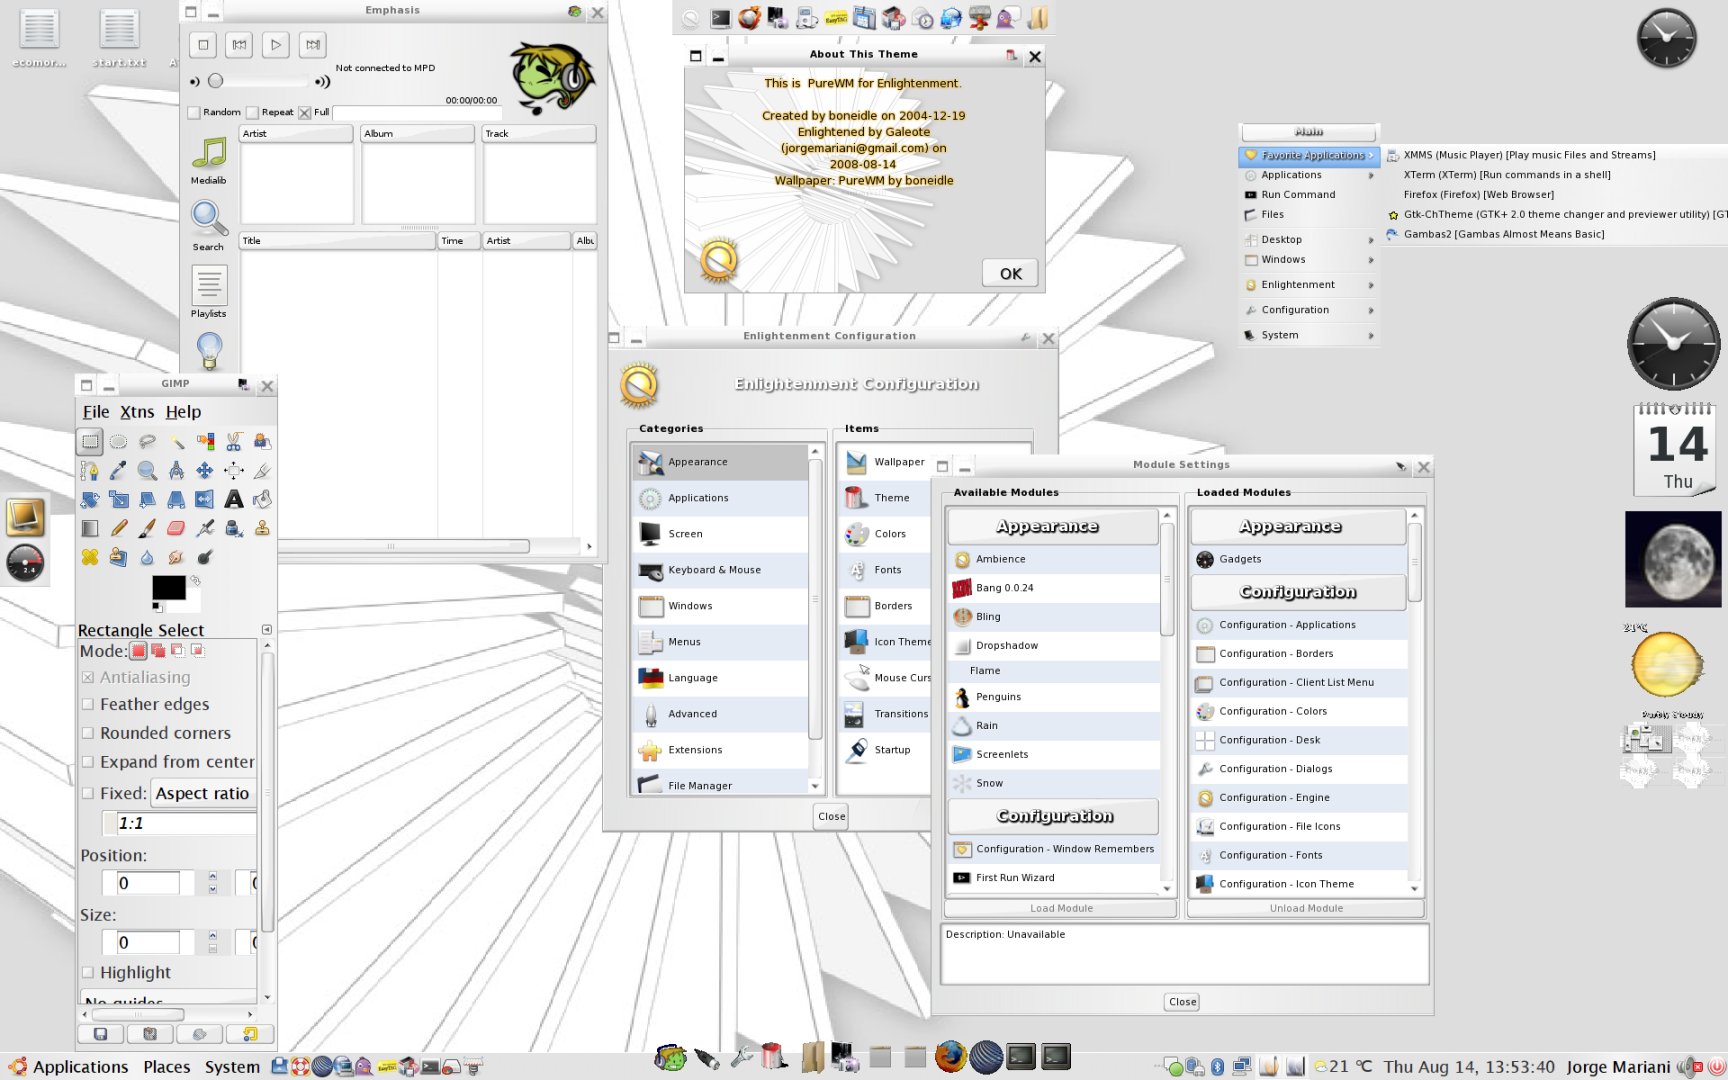Click the Load Module button
Image resolution: width=1728 pixels, height=1080 pixels.
click(x=1061, y=909)
